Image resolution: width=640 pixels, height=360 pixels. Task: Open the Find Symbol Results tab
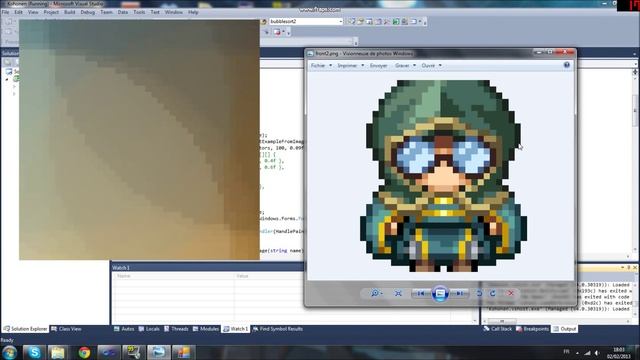(x=277, y=329)
